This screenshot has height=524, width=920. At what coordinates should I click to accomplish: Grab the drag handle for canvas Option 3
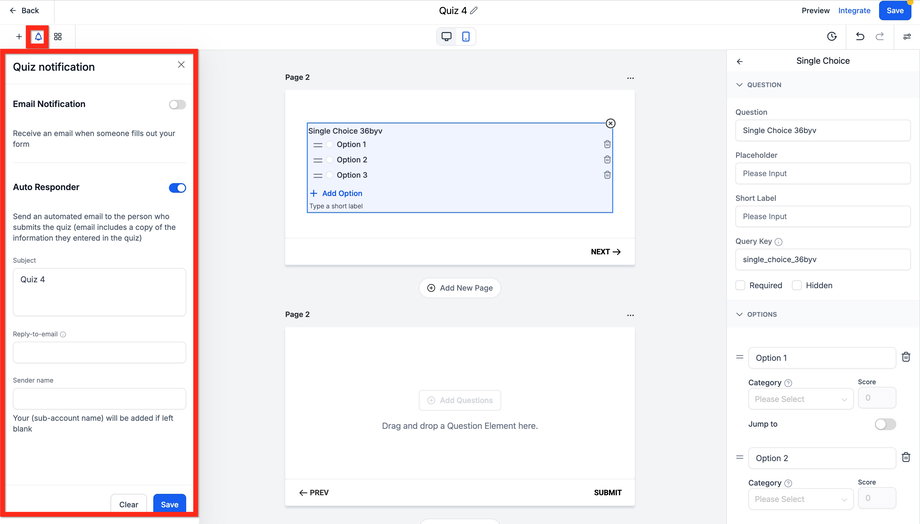317,175
